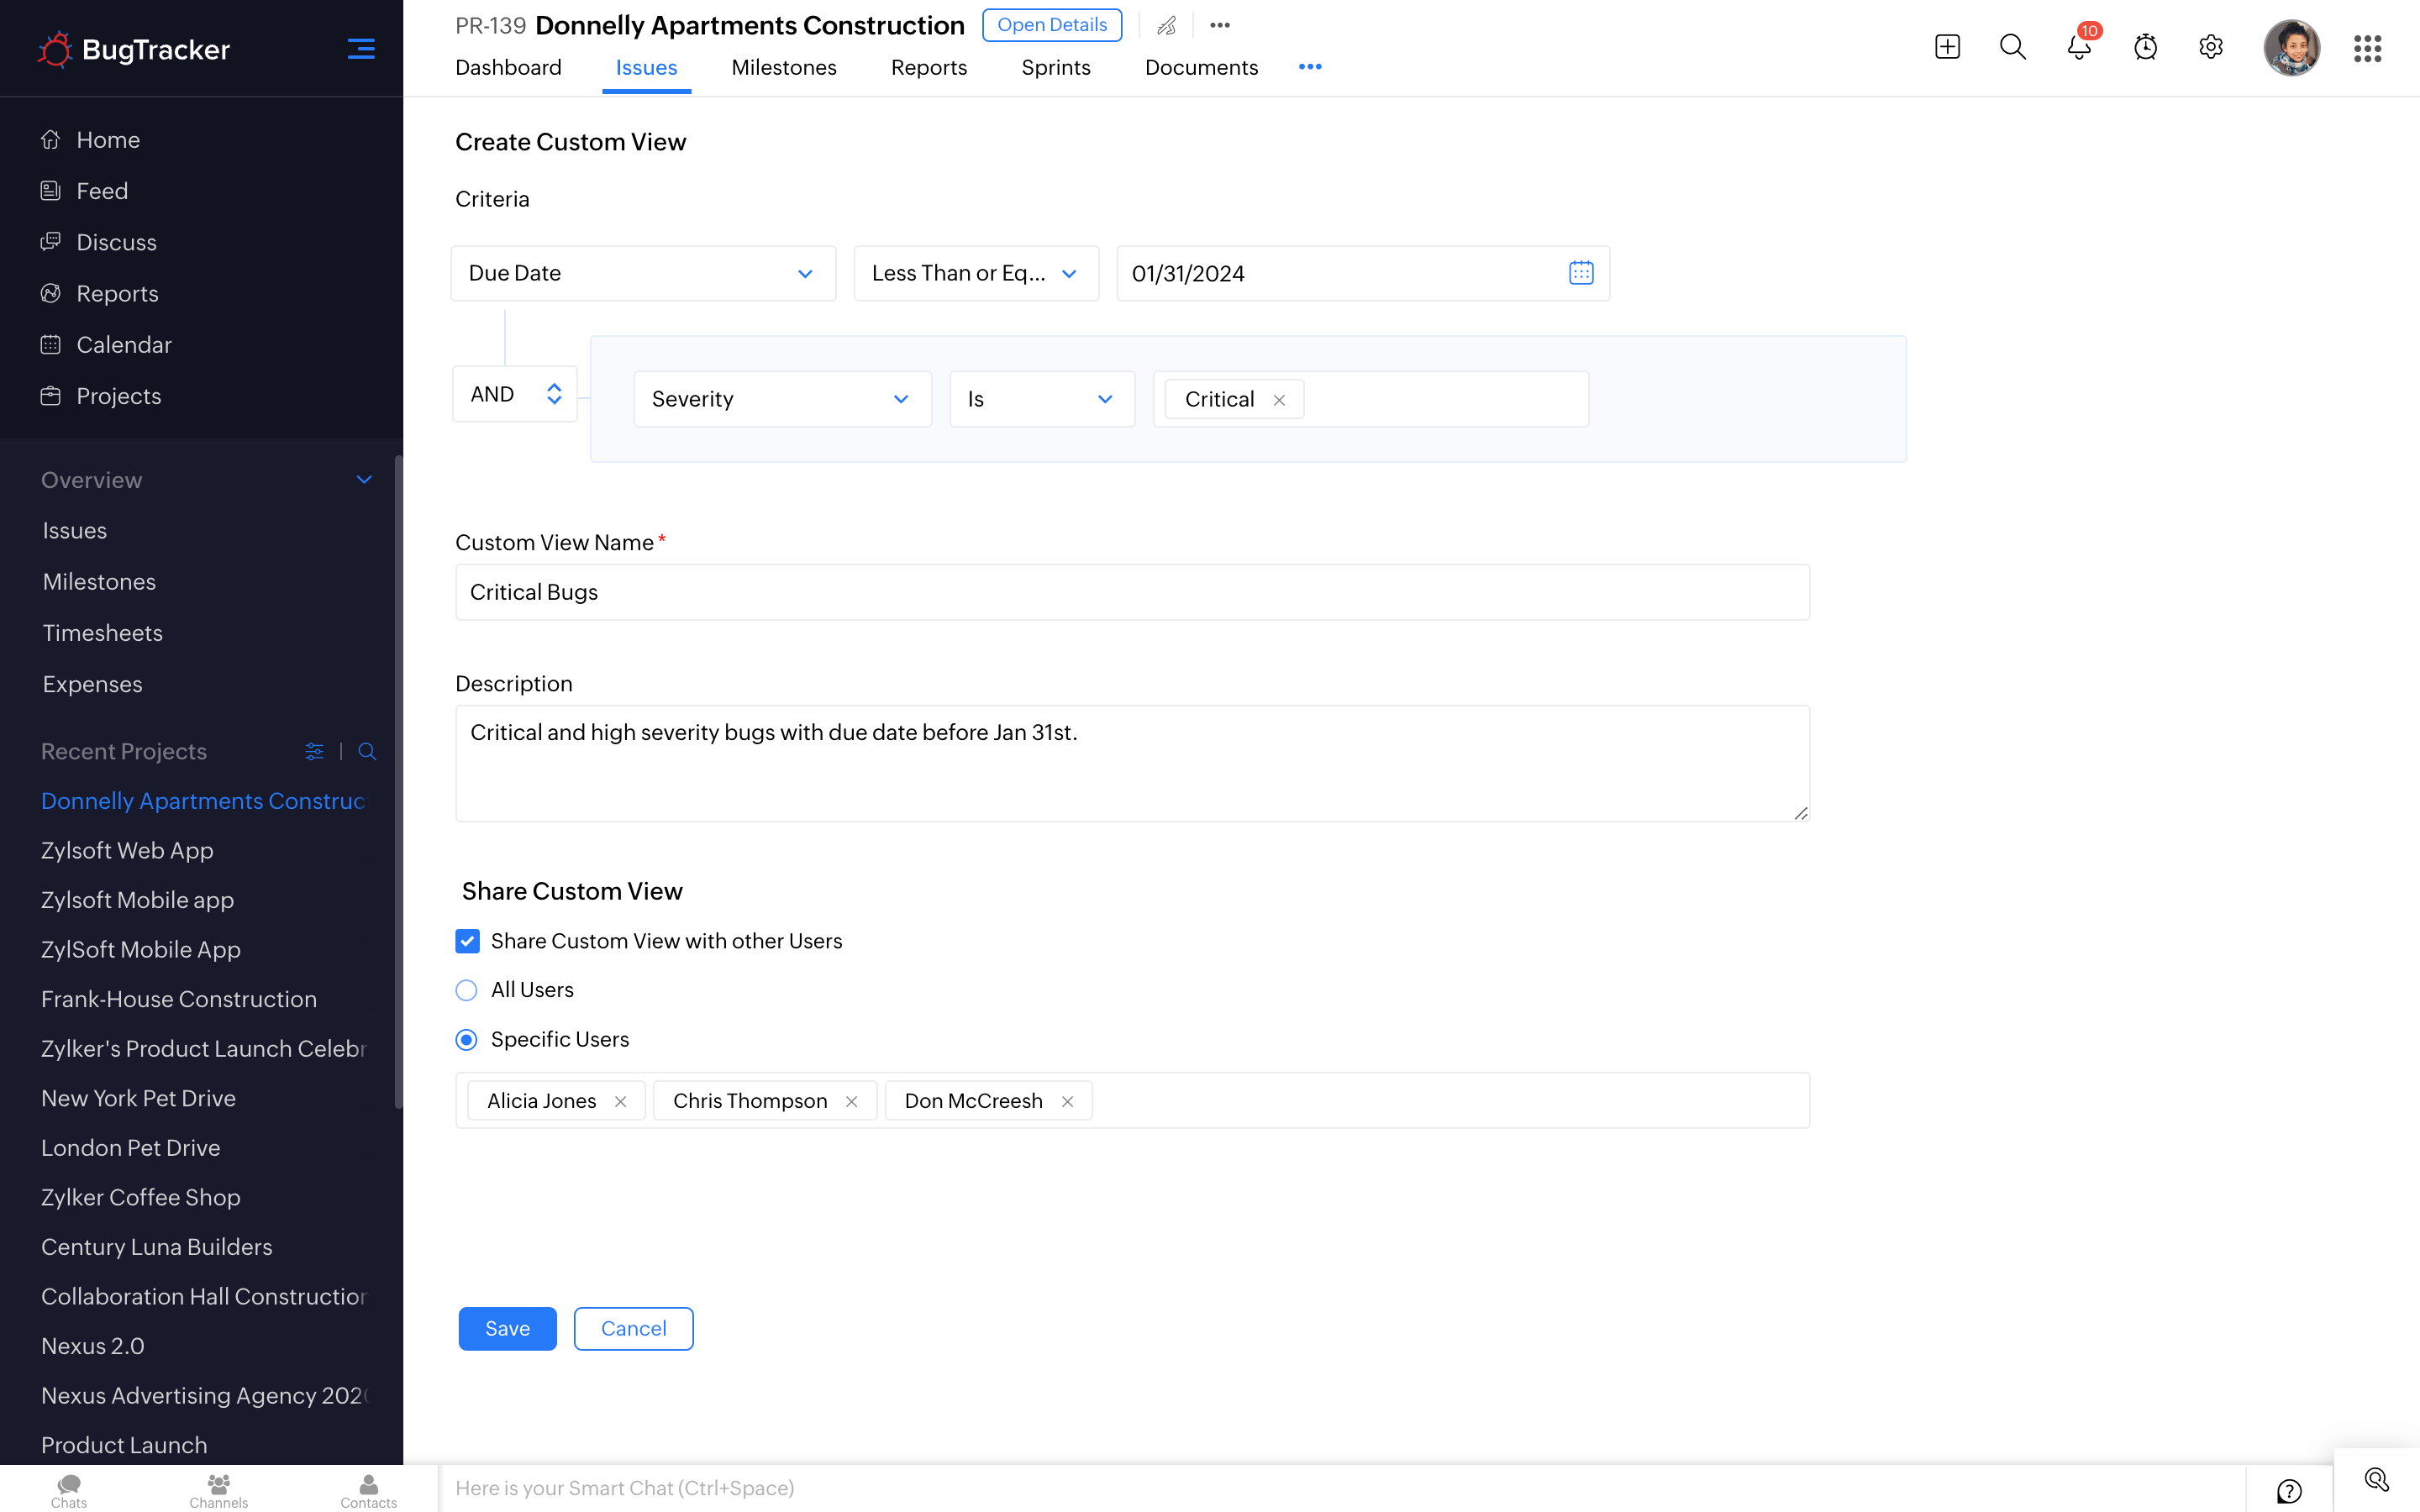Open the settings gear icon

click(x=2210, y=47)
